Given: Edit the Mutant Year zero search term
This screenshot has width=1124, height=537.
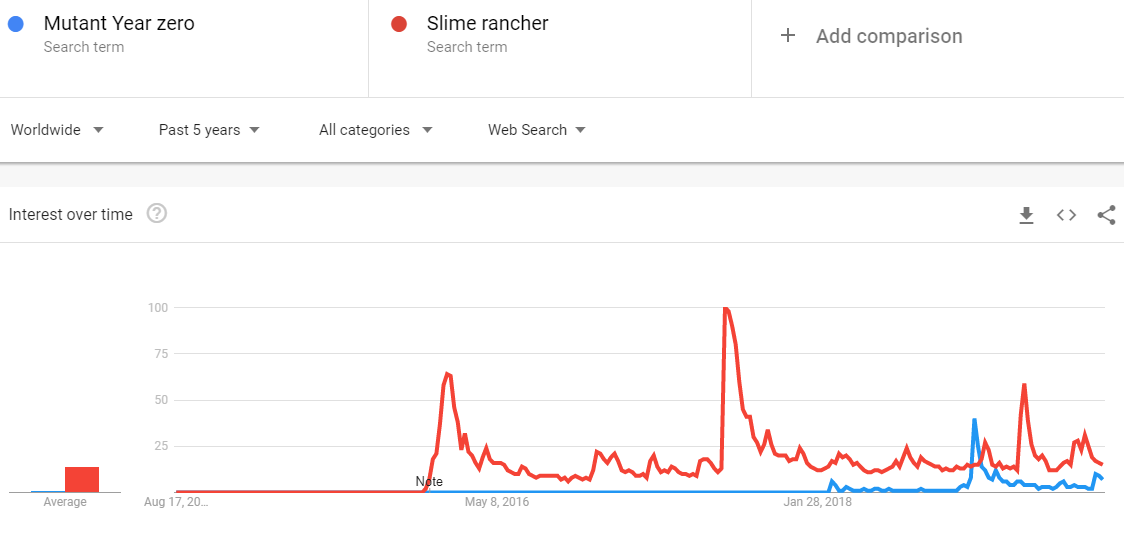Looking at the screenshot, I should [x=119, y=24].
